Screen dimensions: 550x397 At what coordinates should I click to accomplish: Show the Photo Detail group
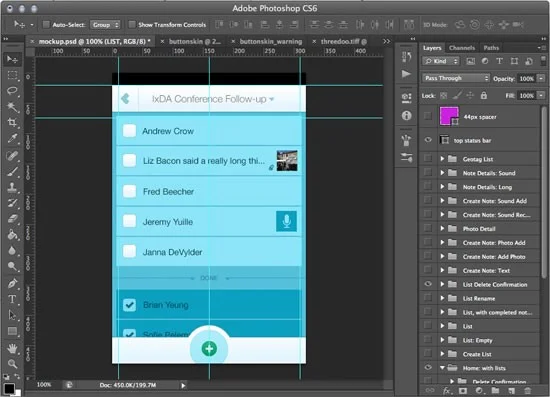click(428, 228)
